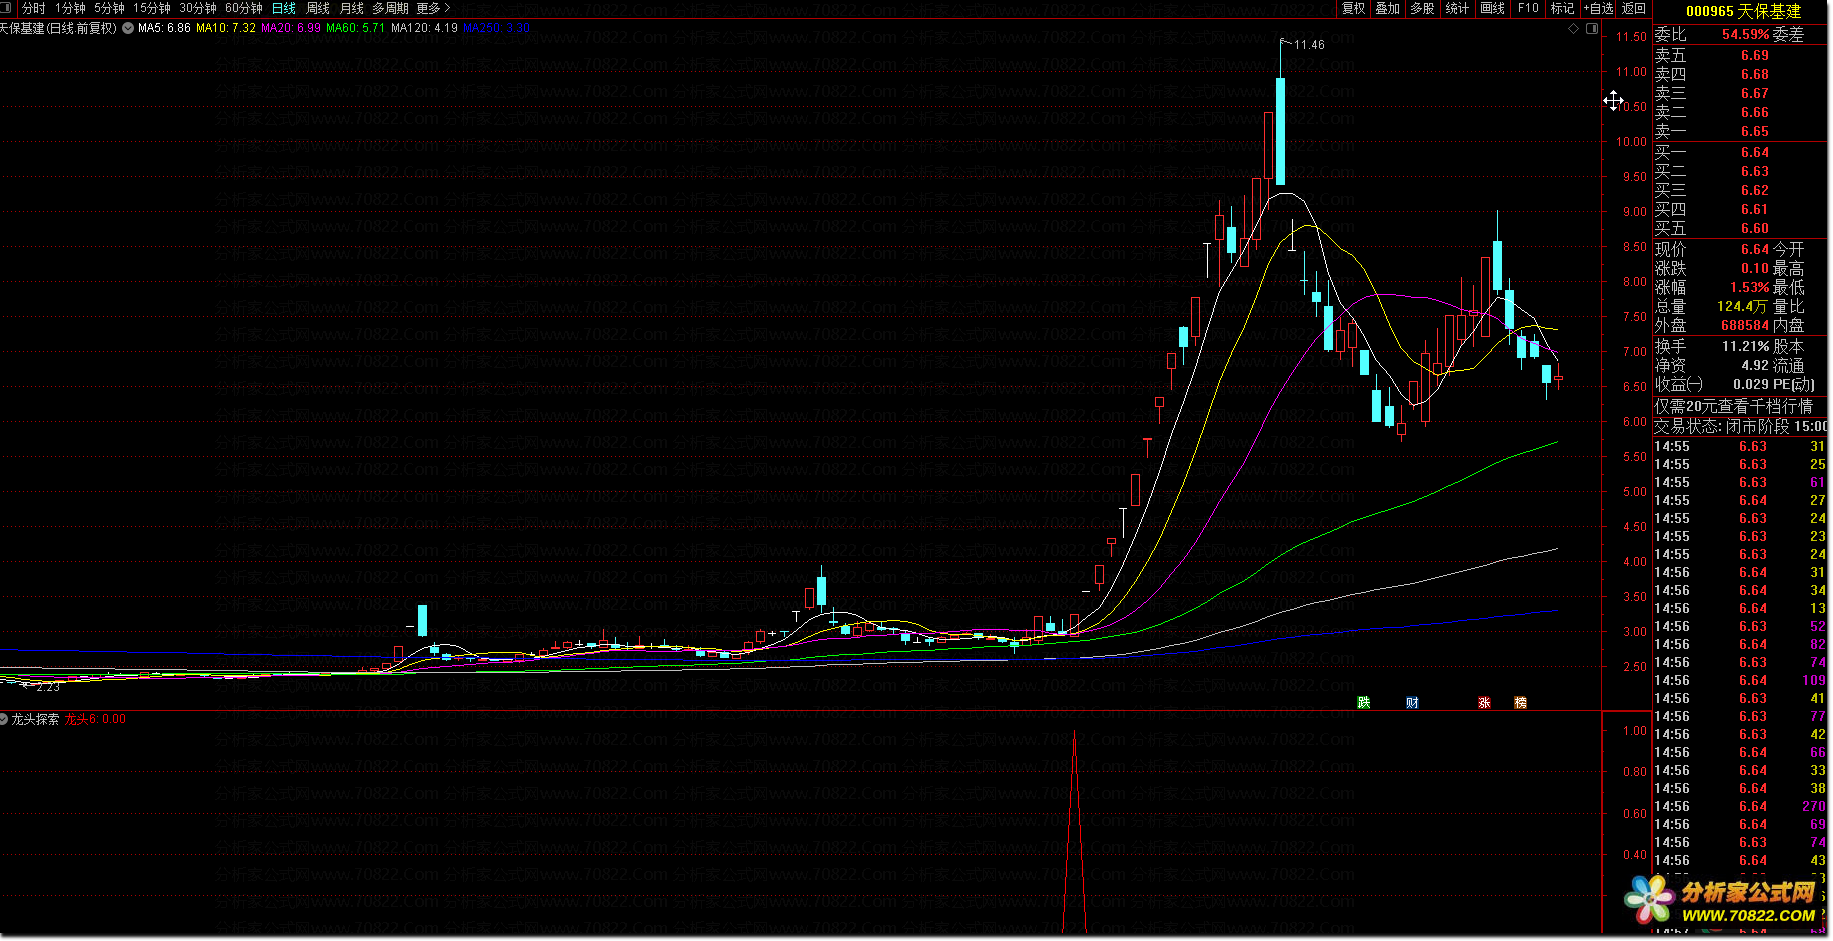Click the red 涨 marker icon
1833x941 pixels.
pyautogui.click(x=1484, y=703)
